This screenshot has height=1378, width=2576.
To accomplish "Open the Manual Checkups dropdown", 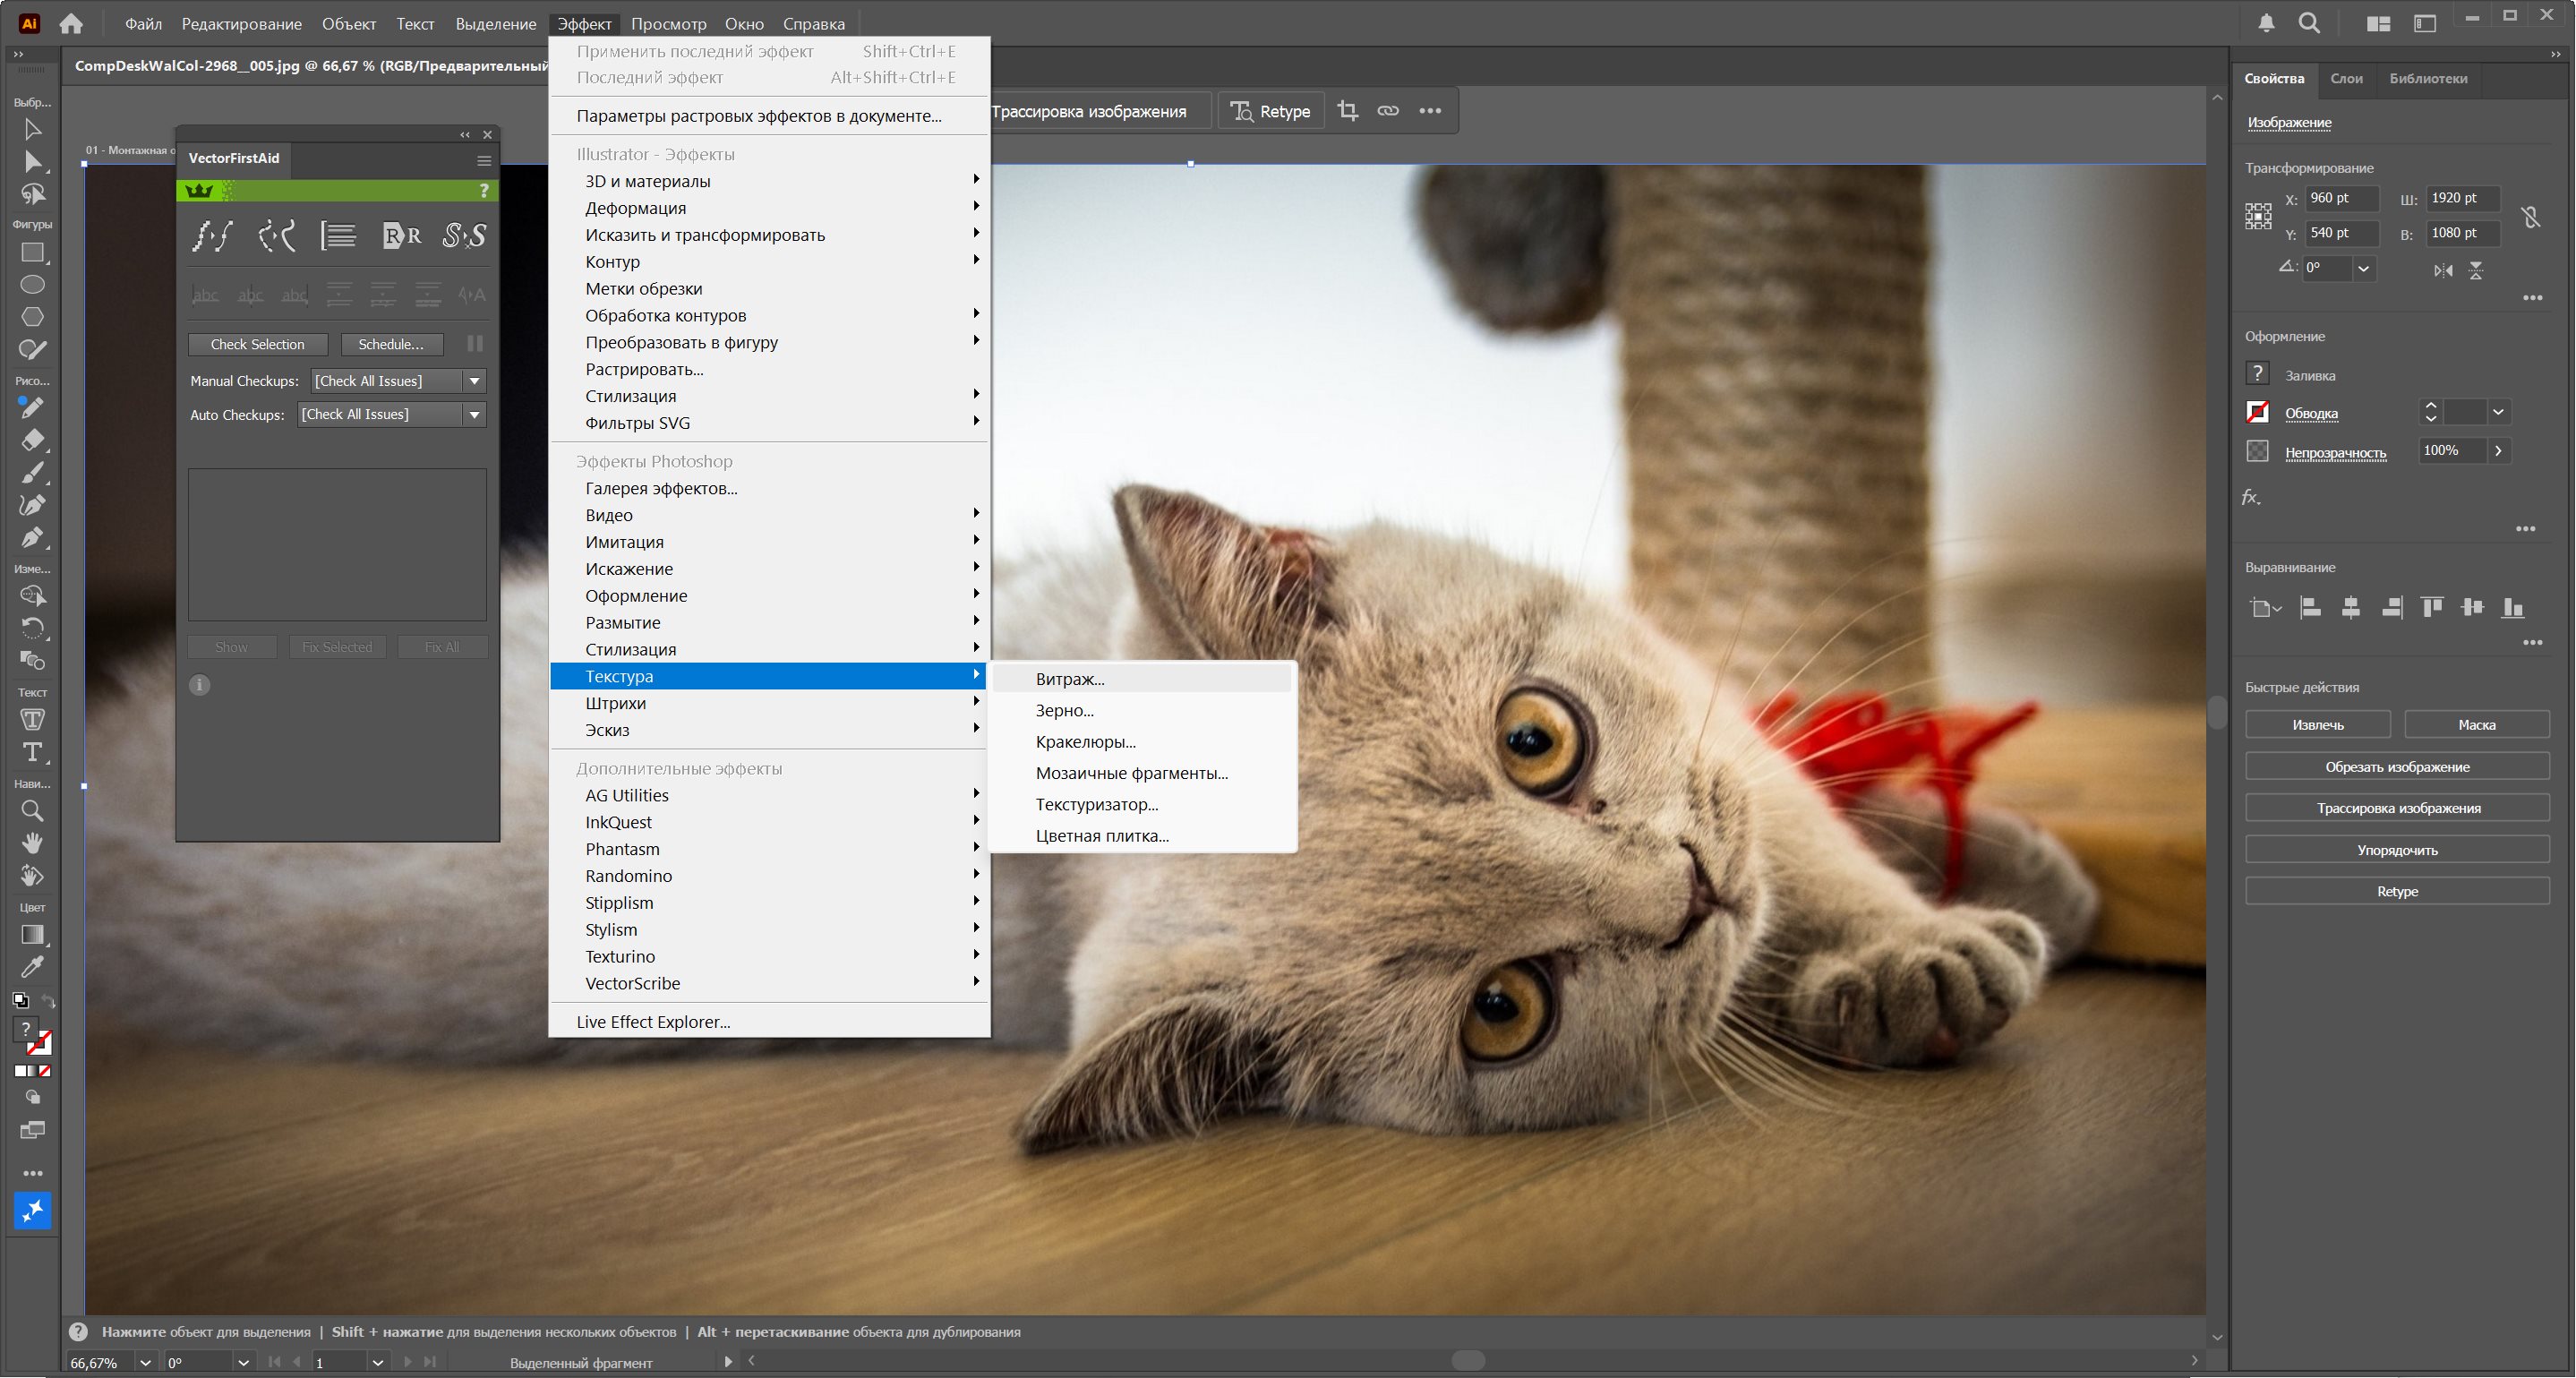I will (x=475, y=381).
